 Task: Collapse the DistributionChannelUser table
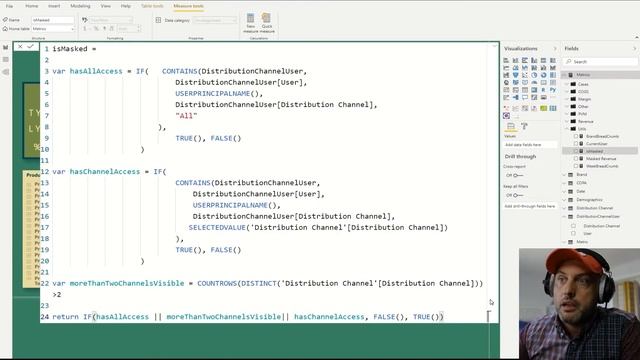pos(564,216)
